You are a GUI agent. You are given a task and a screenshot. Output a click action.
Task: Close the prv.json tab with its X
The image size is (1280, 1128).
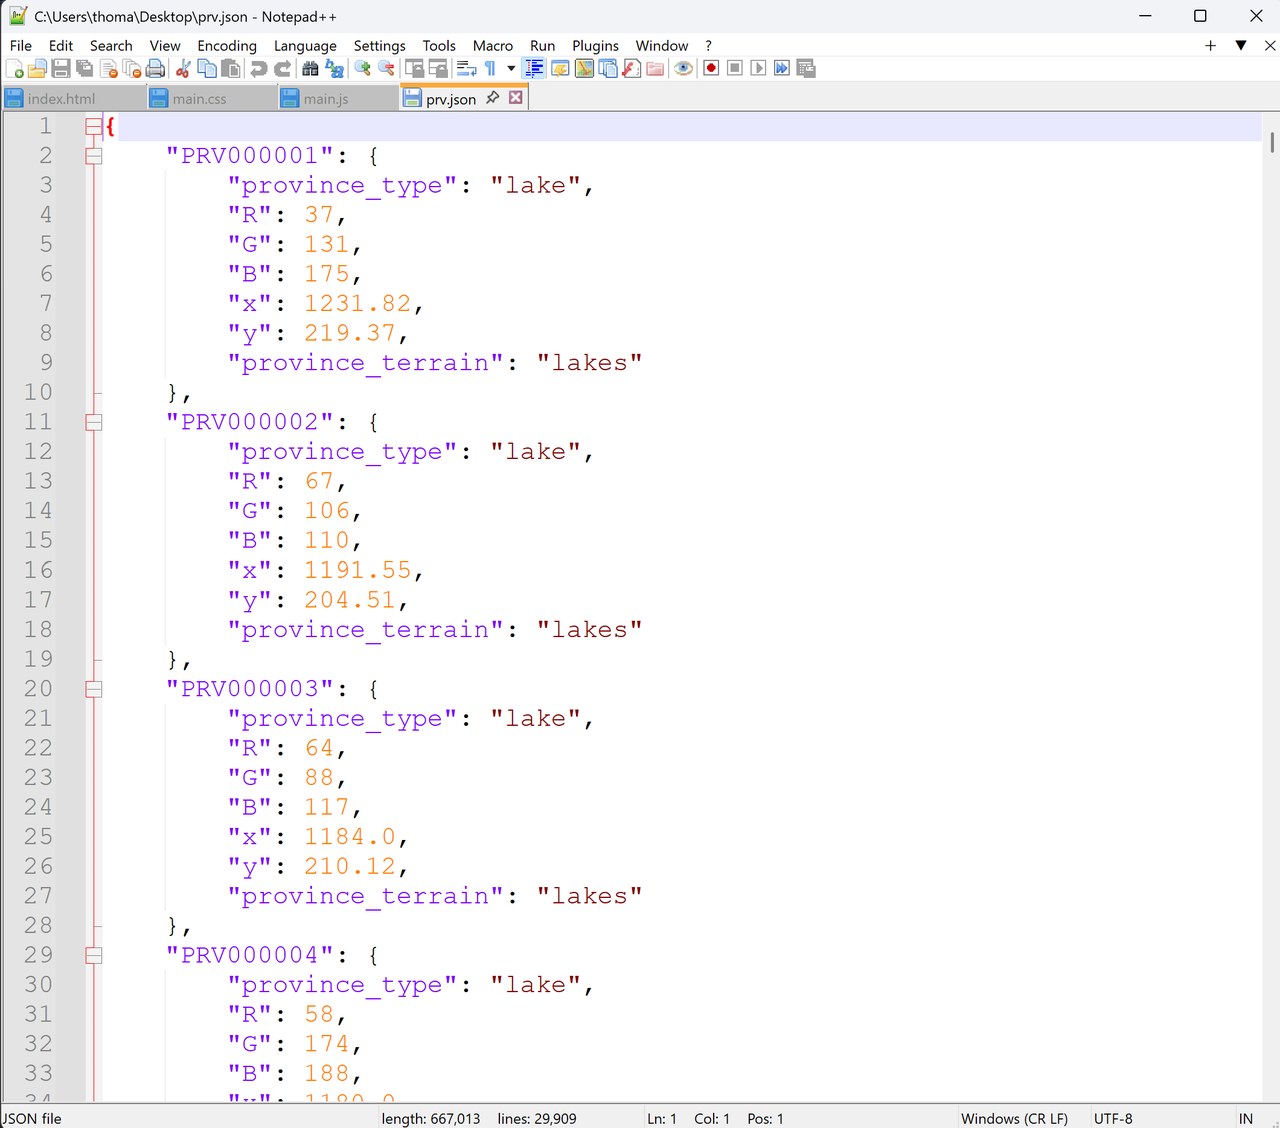(515, 97)
